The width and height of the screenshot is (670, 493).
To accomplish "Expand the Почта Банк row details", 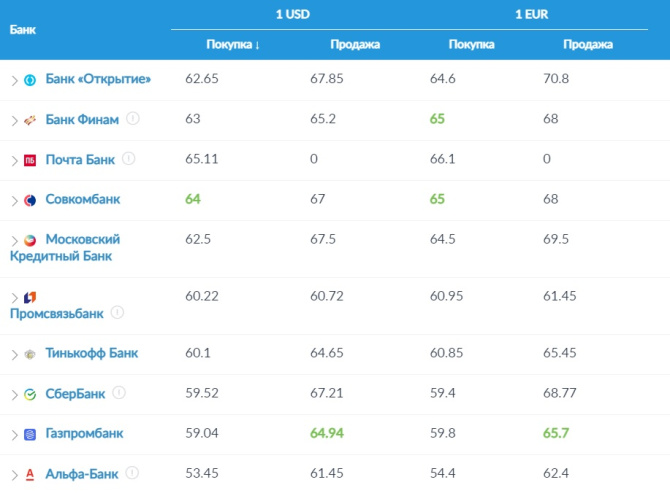I will tap(14, 160).
